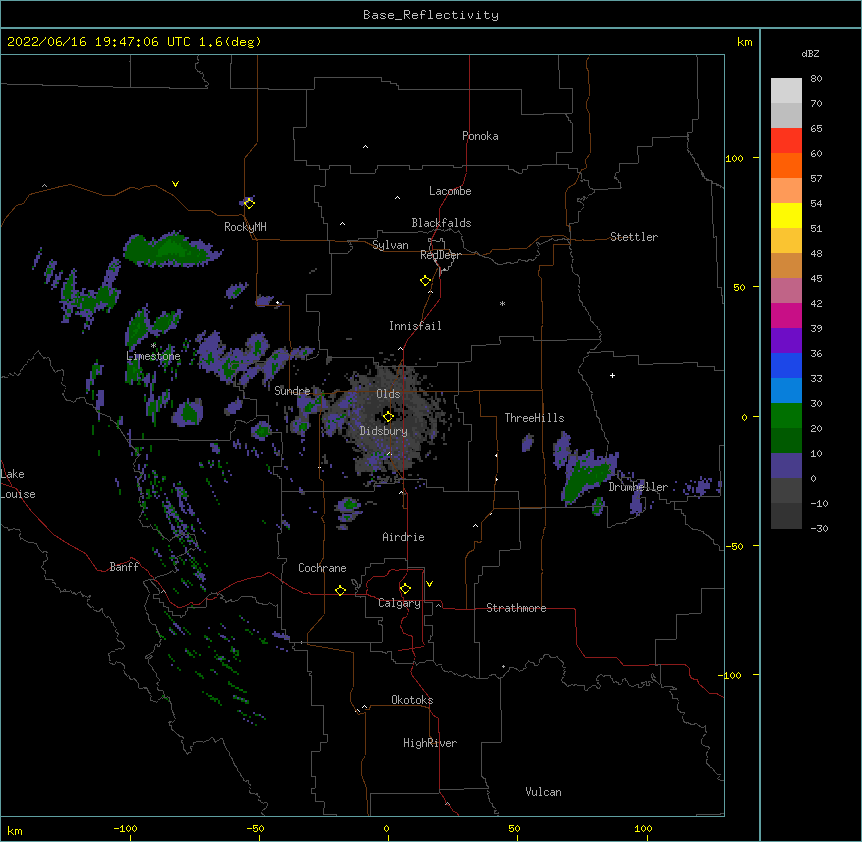Select the dark green 10-20 dBZ swatch
Image resolution: width=862 pixels, height=842 pixels.
coord(786,441)
